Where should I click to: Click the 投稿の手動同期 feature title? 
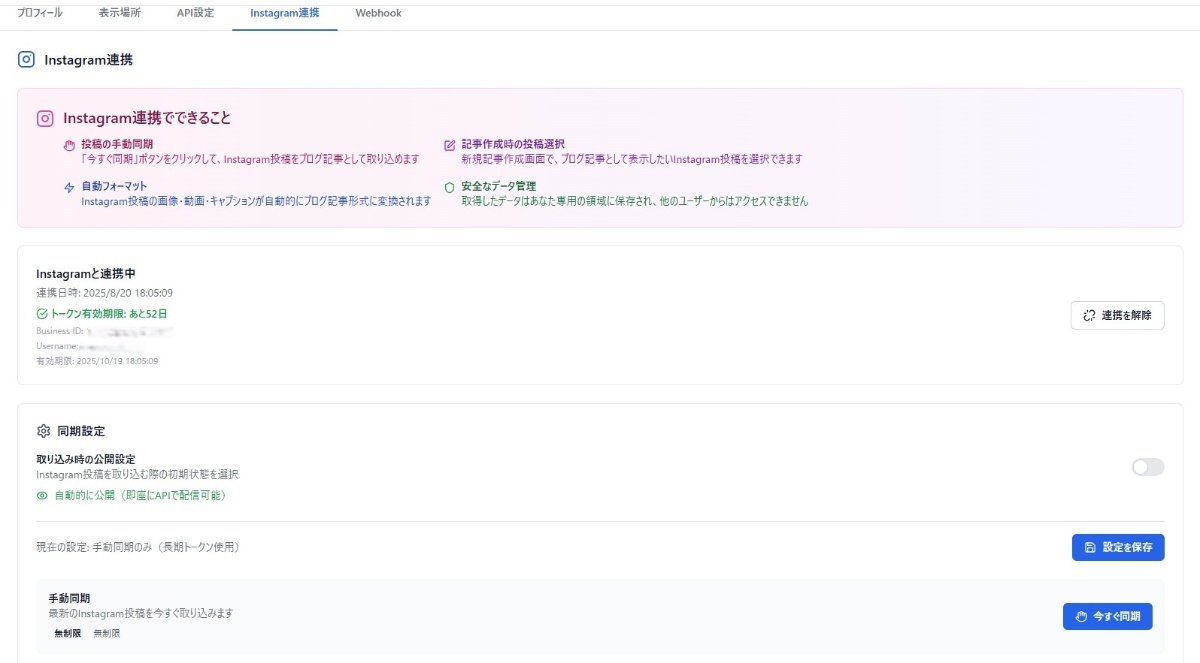117,144
